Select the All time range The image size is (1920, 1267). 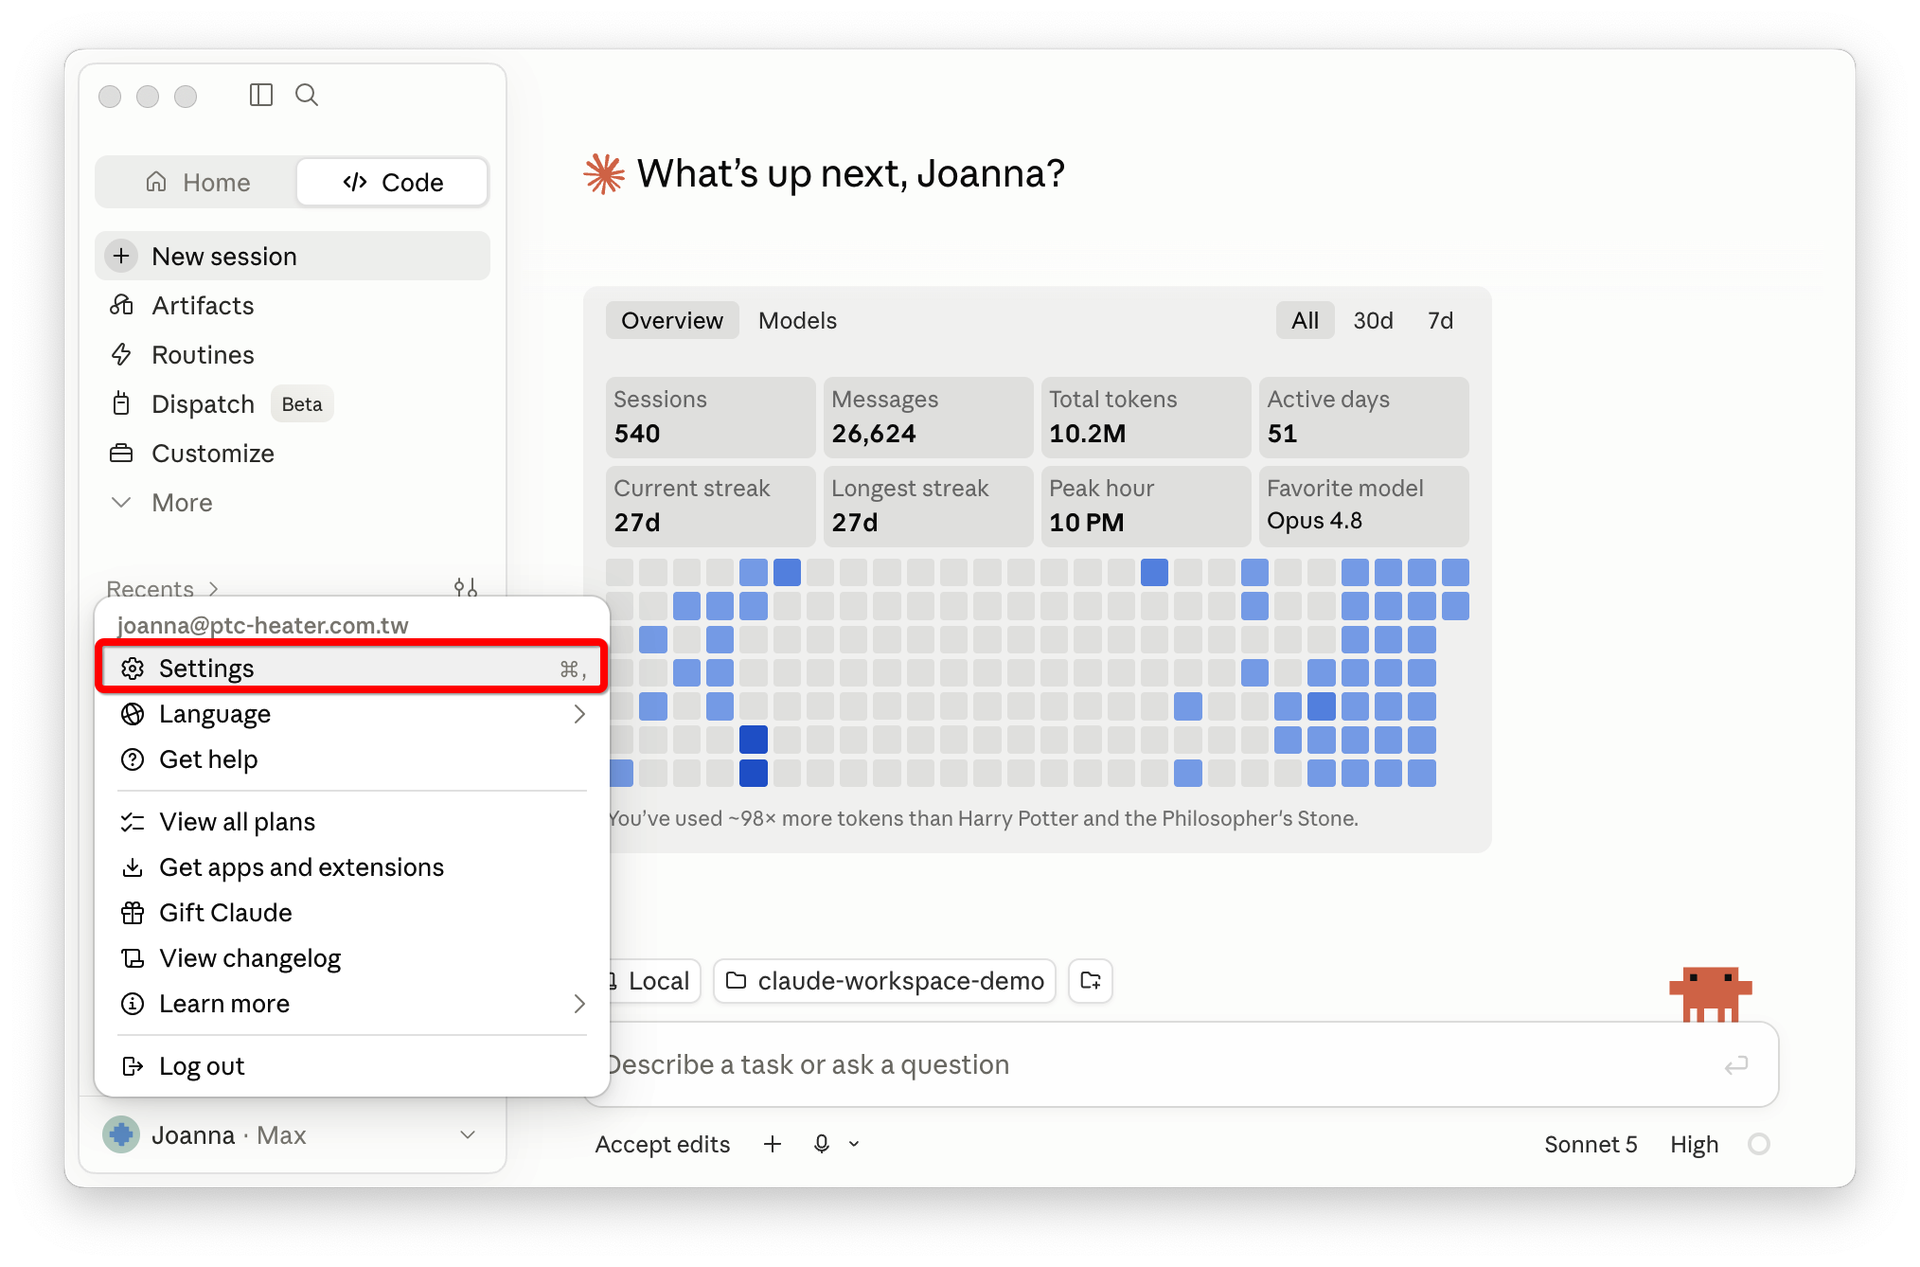click(1305, 320)
